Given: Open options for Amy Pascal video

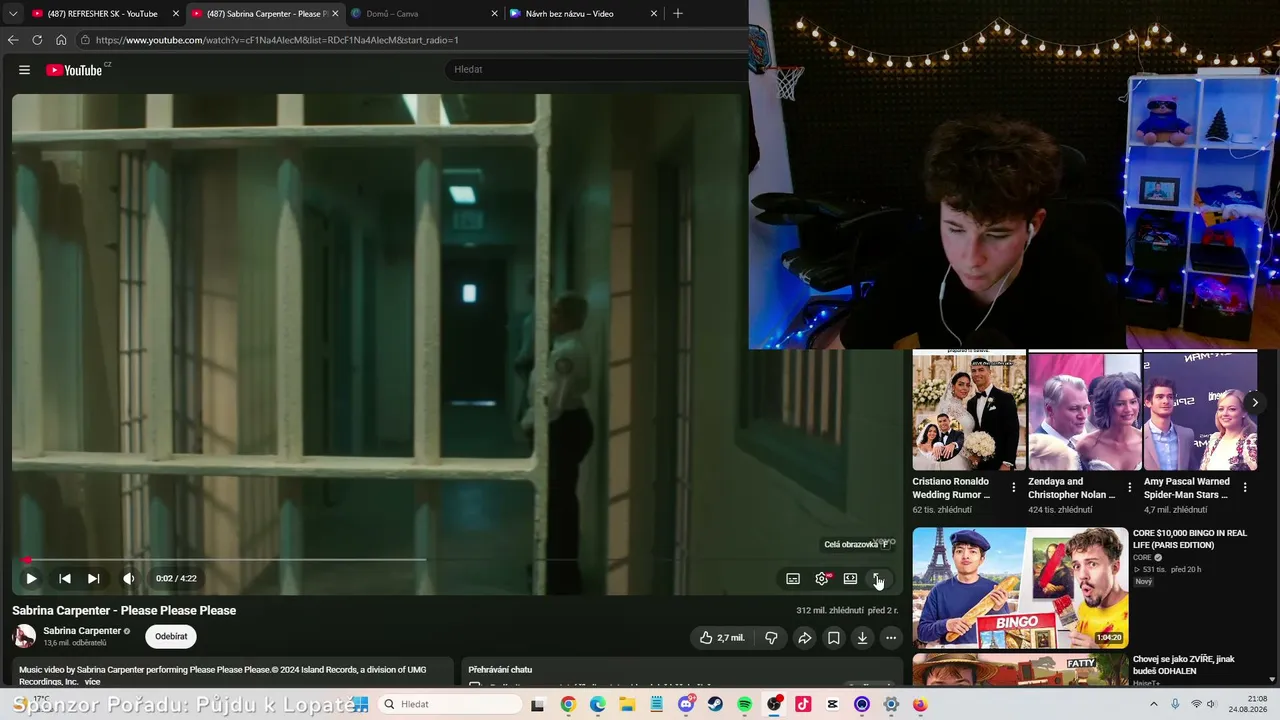Looking at the screenshot, I should pyautogui.click(x=1245, y=488).
